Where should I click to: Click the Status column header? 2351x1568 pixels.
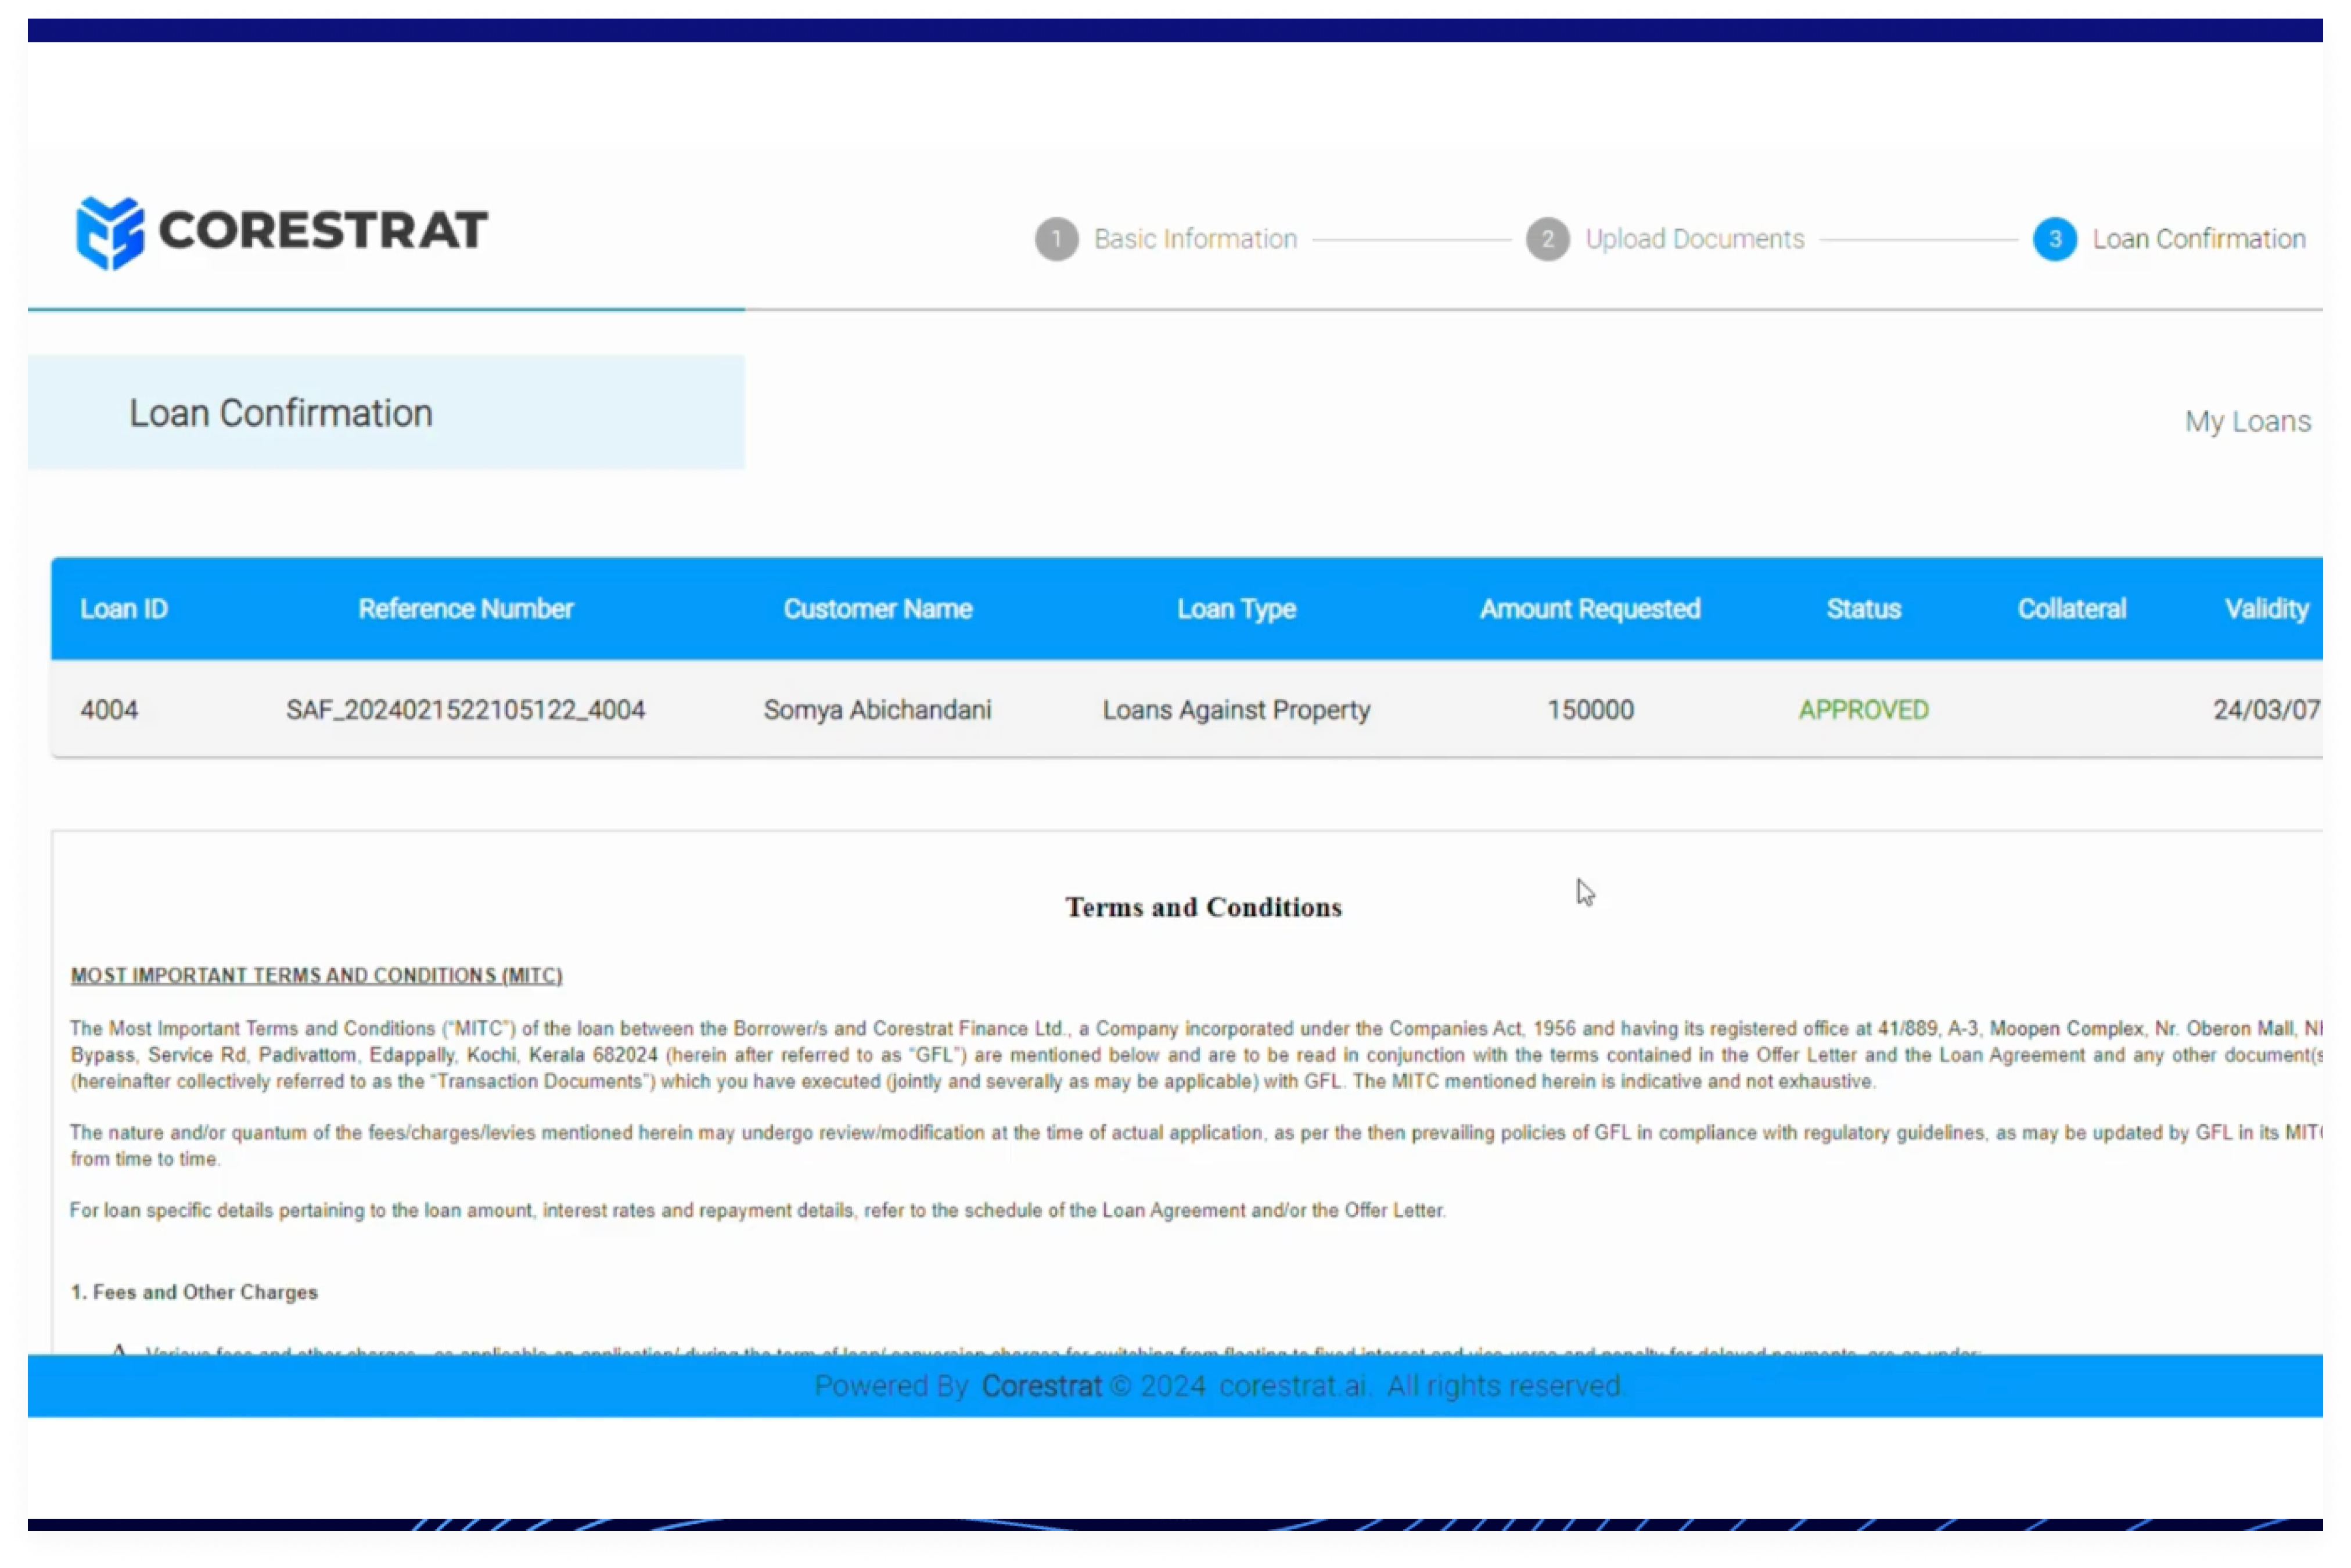tap(1863, 609)
